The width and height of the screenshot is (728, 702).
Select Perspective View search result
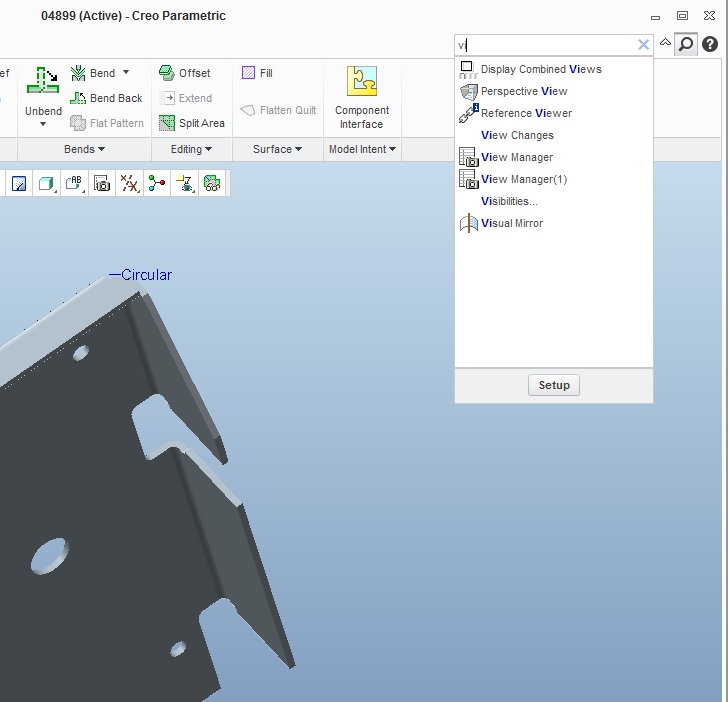[x=553, y=91]
